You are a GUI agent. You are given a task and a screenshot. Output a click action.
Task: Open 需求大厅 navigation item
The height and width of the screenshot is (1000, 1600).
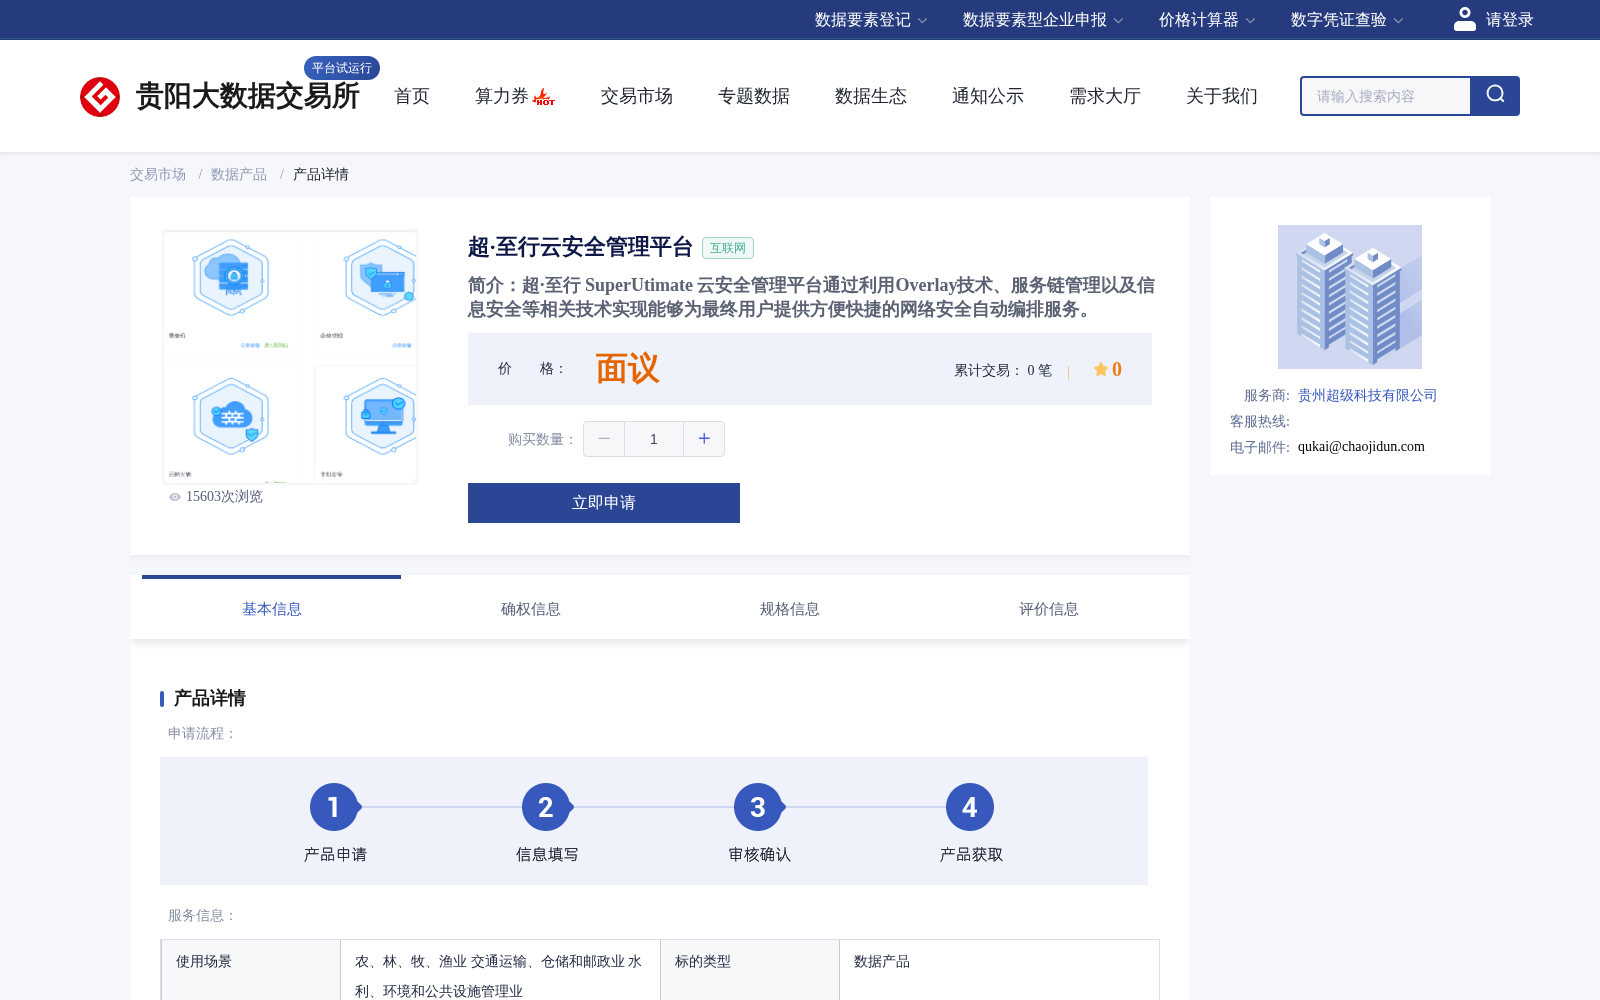point(1105,96)
